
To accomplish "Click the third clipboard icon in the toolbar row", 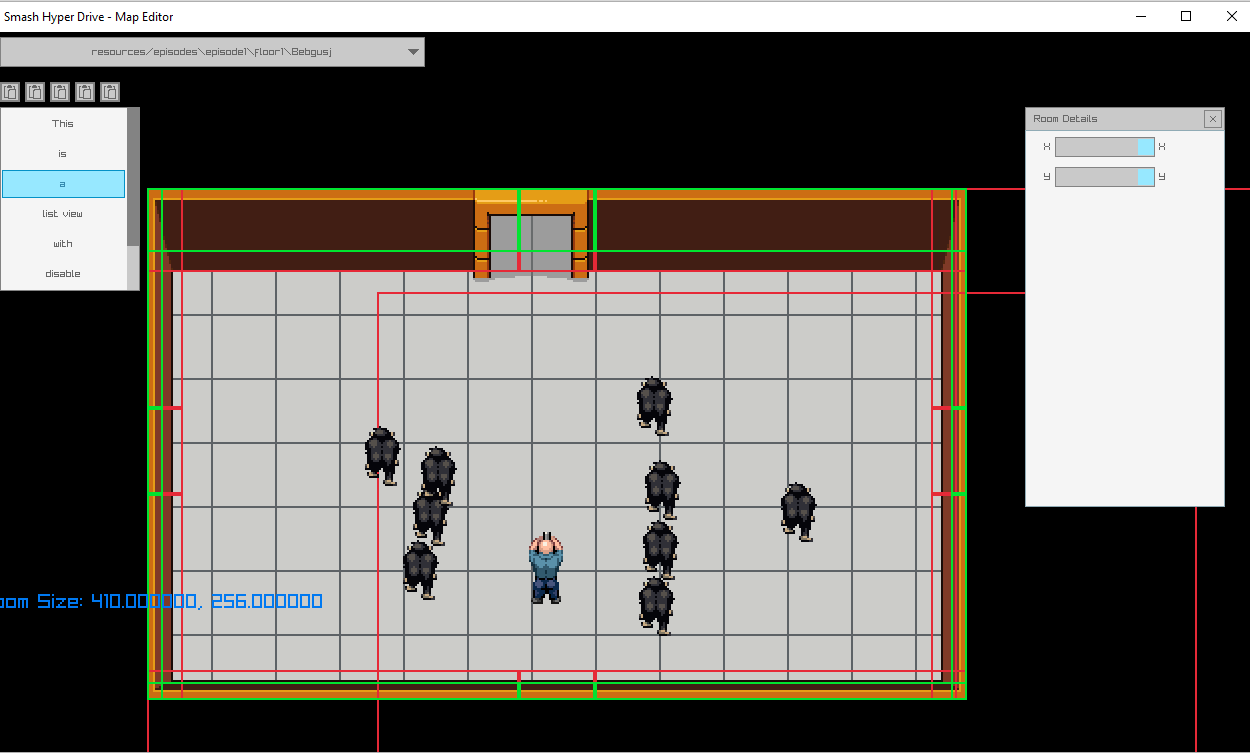I will point(60,92).
